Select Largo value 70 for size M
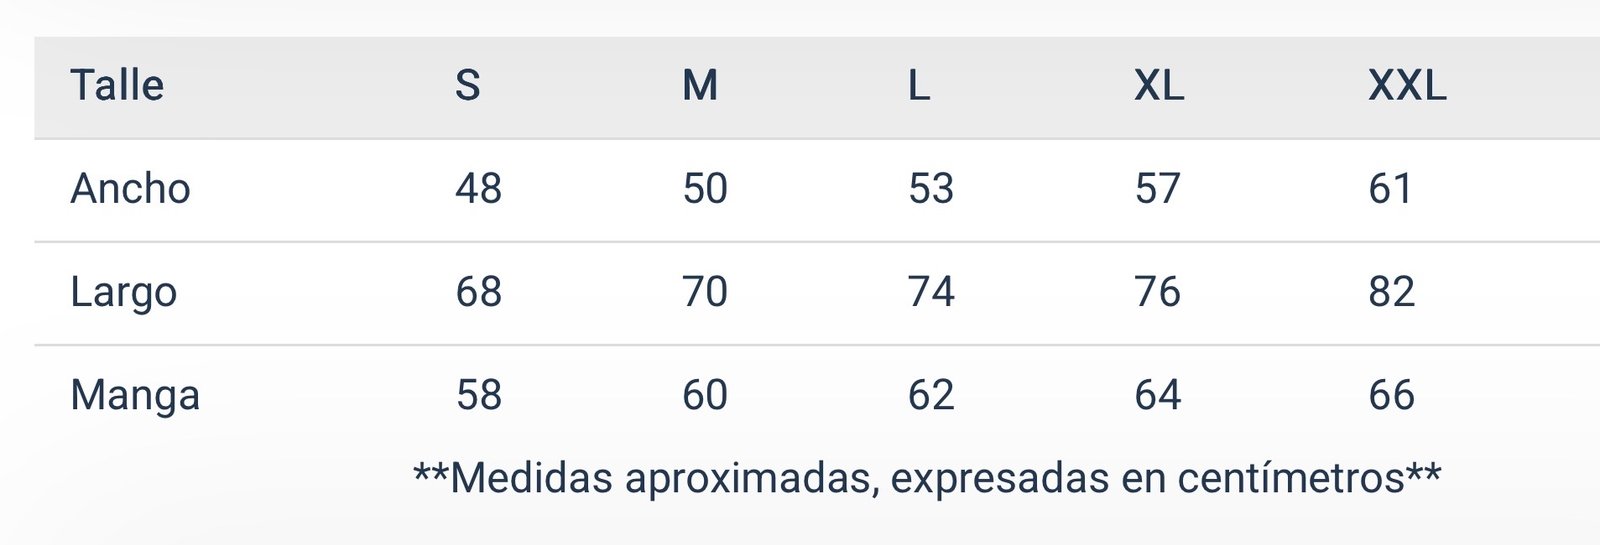Screen dimensions: 1600x545 tap(705, 292)
